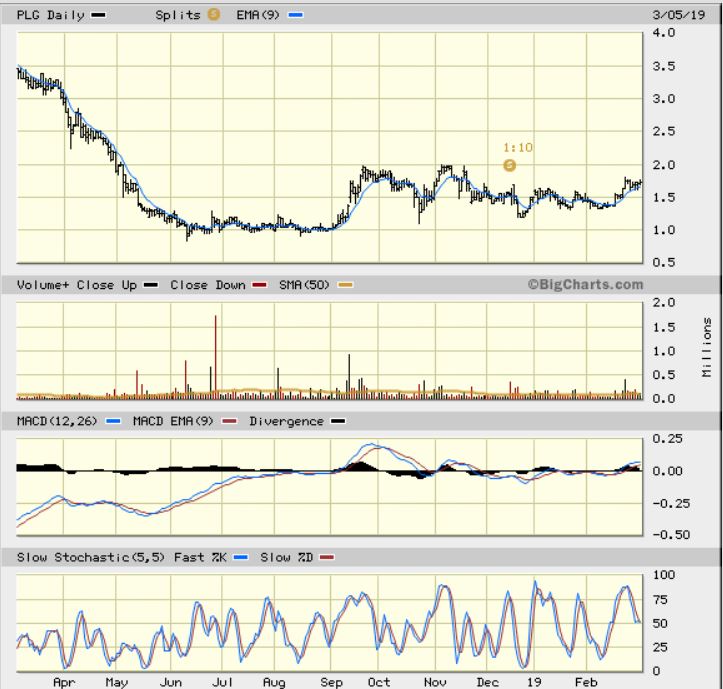The width and height of the screenshot is (723, 689).
Task: Click the '100' stochastic axis value
Action: click(664, 575)
